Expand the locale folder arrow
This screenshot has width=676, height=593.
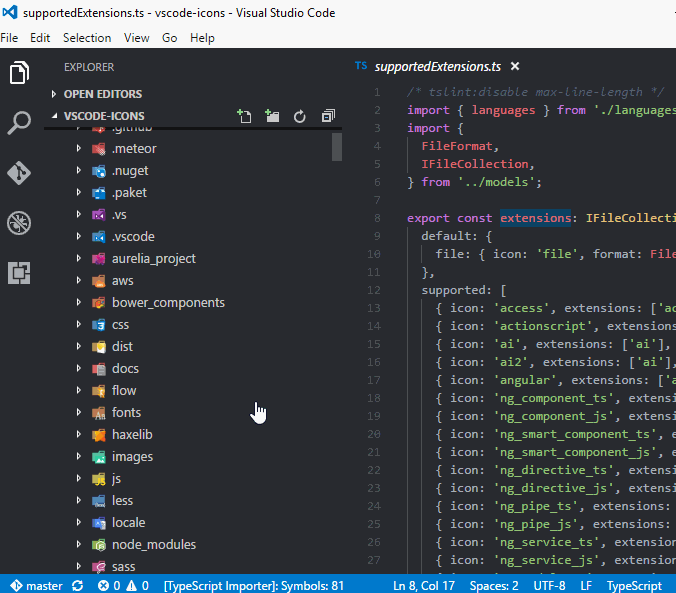[x=78, y=522]
